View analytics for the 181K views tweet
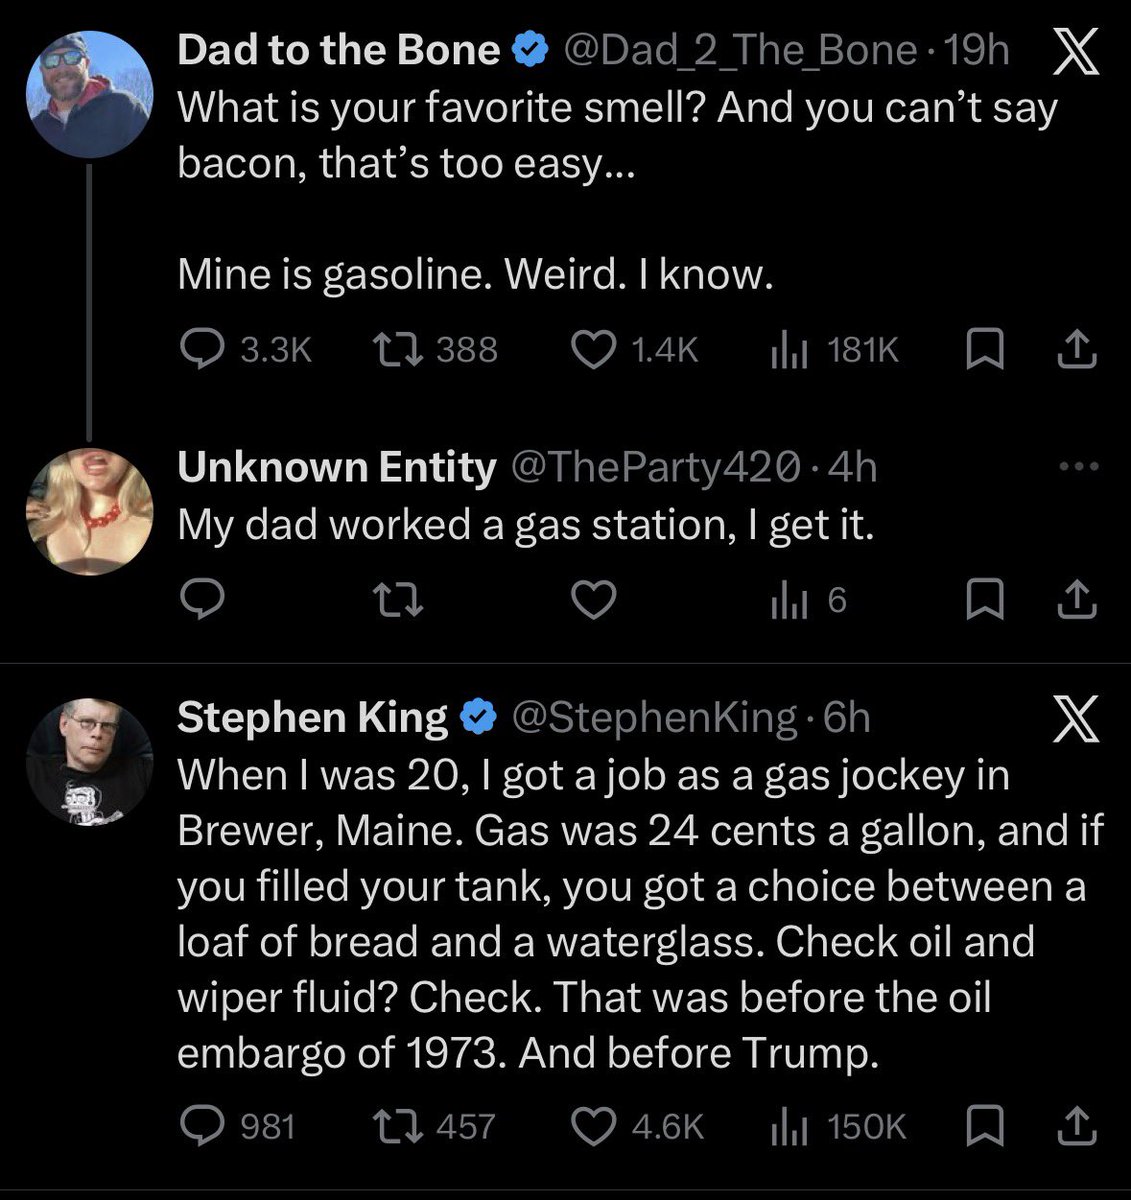 [x=788, y=349]
